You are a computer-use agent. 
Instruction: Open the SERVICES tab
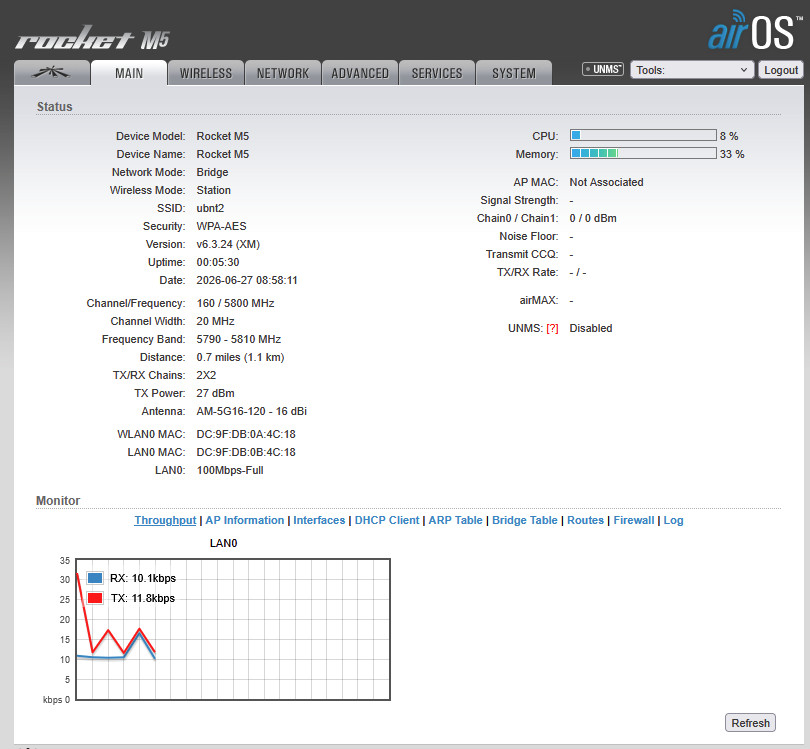(x=437, y=73)
